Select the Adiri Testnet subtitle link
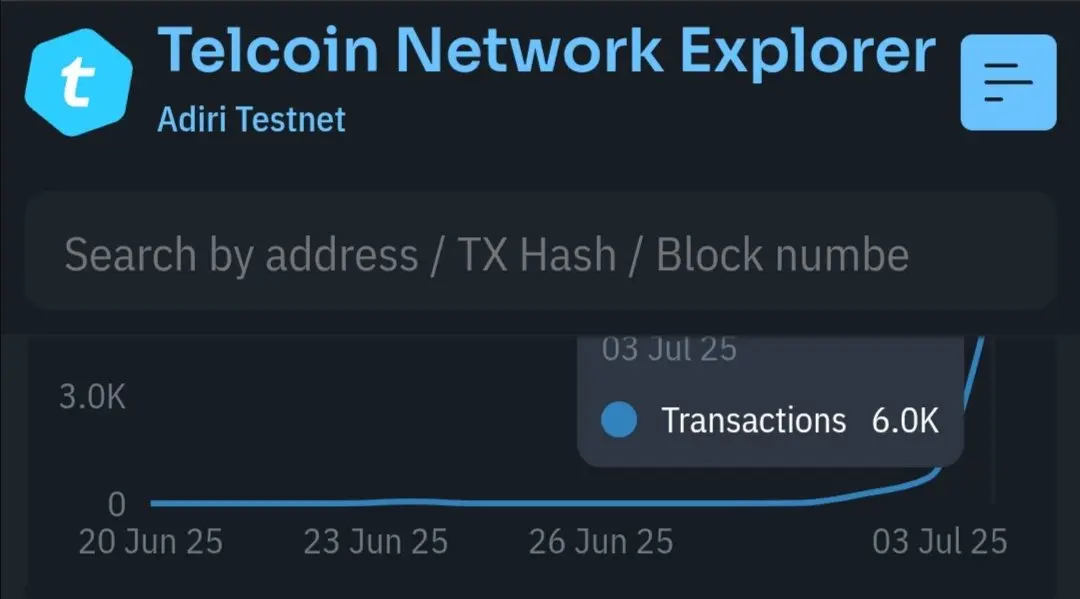The height and width of the screenshot is (599, 1080). coord(251,120)
